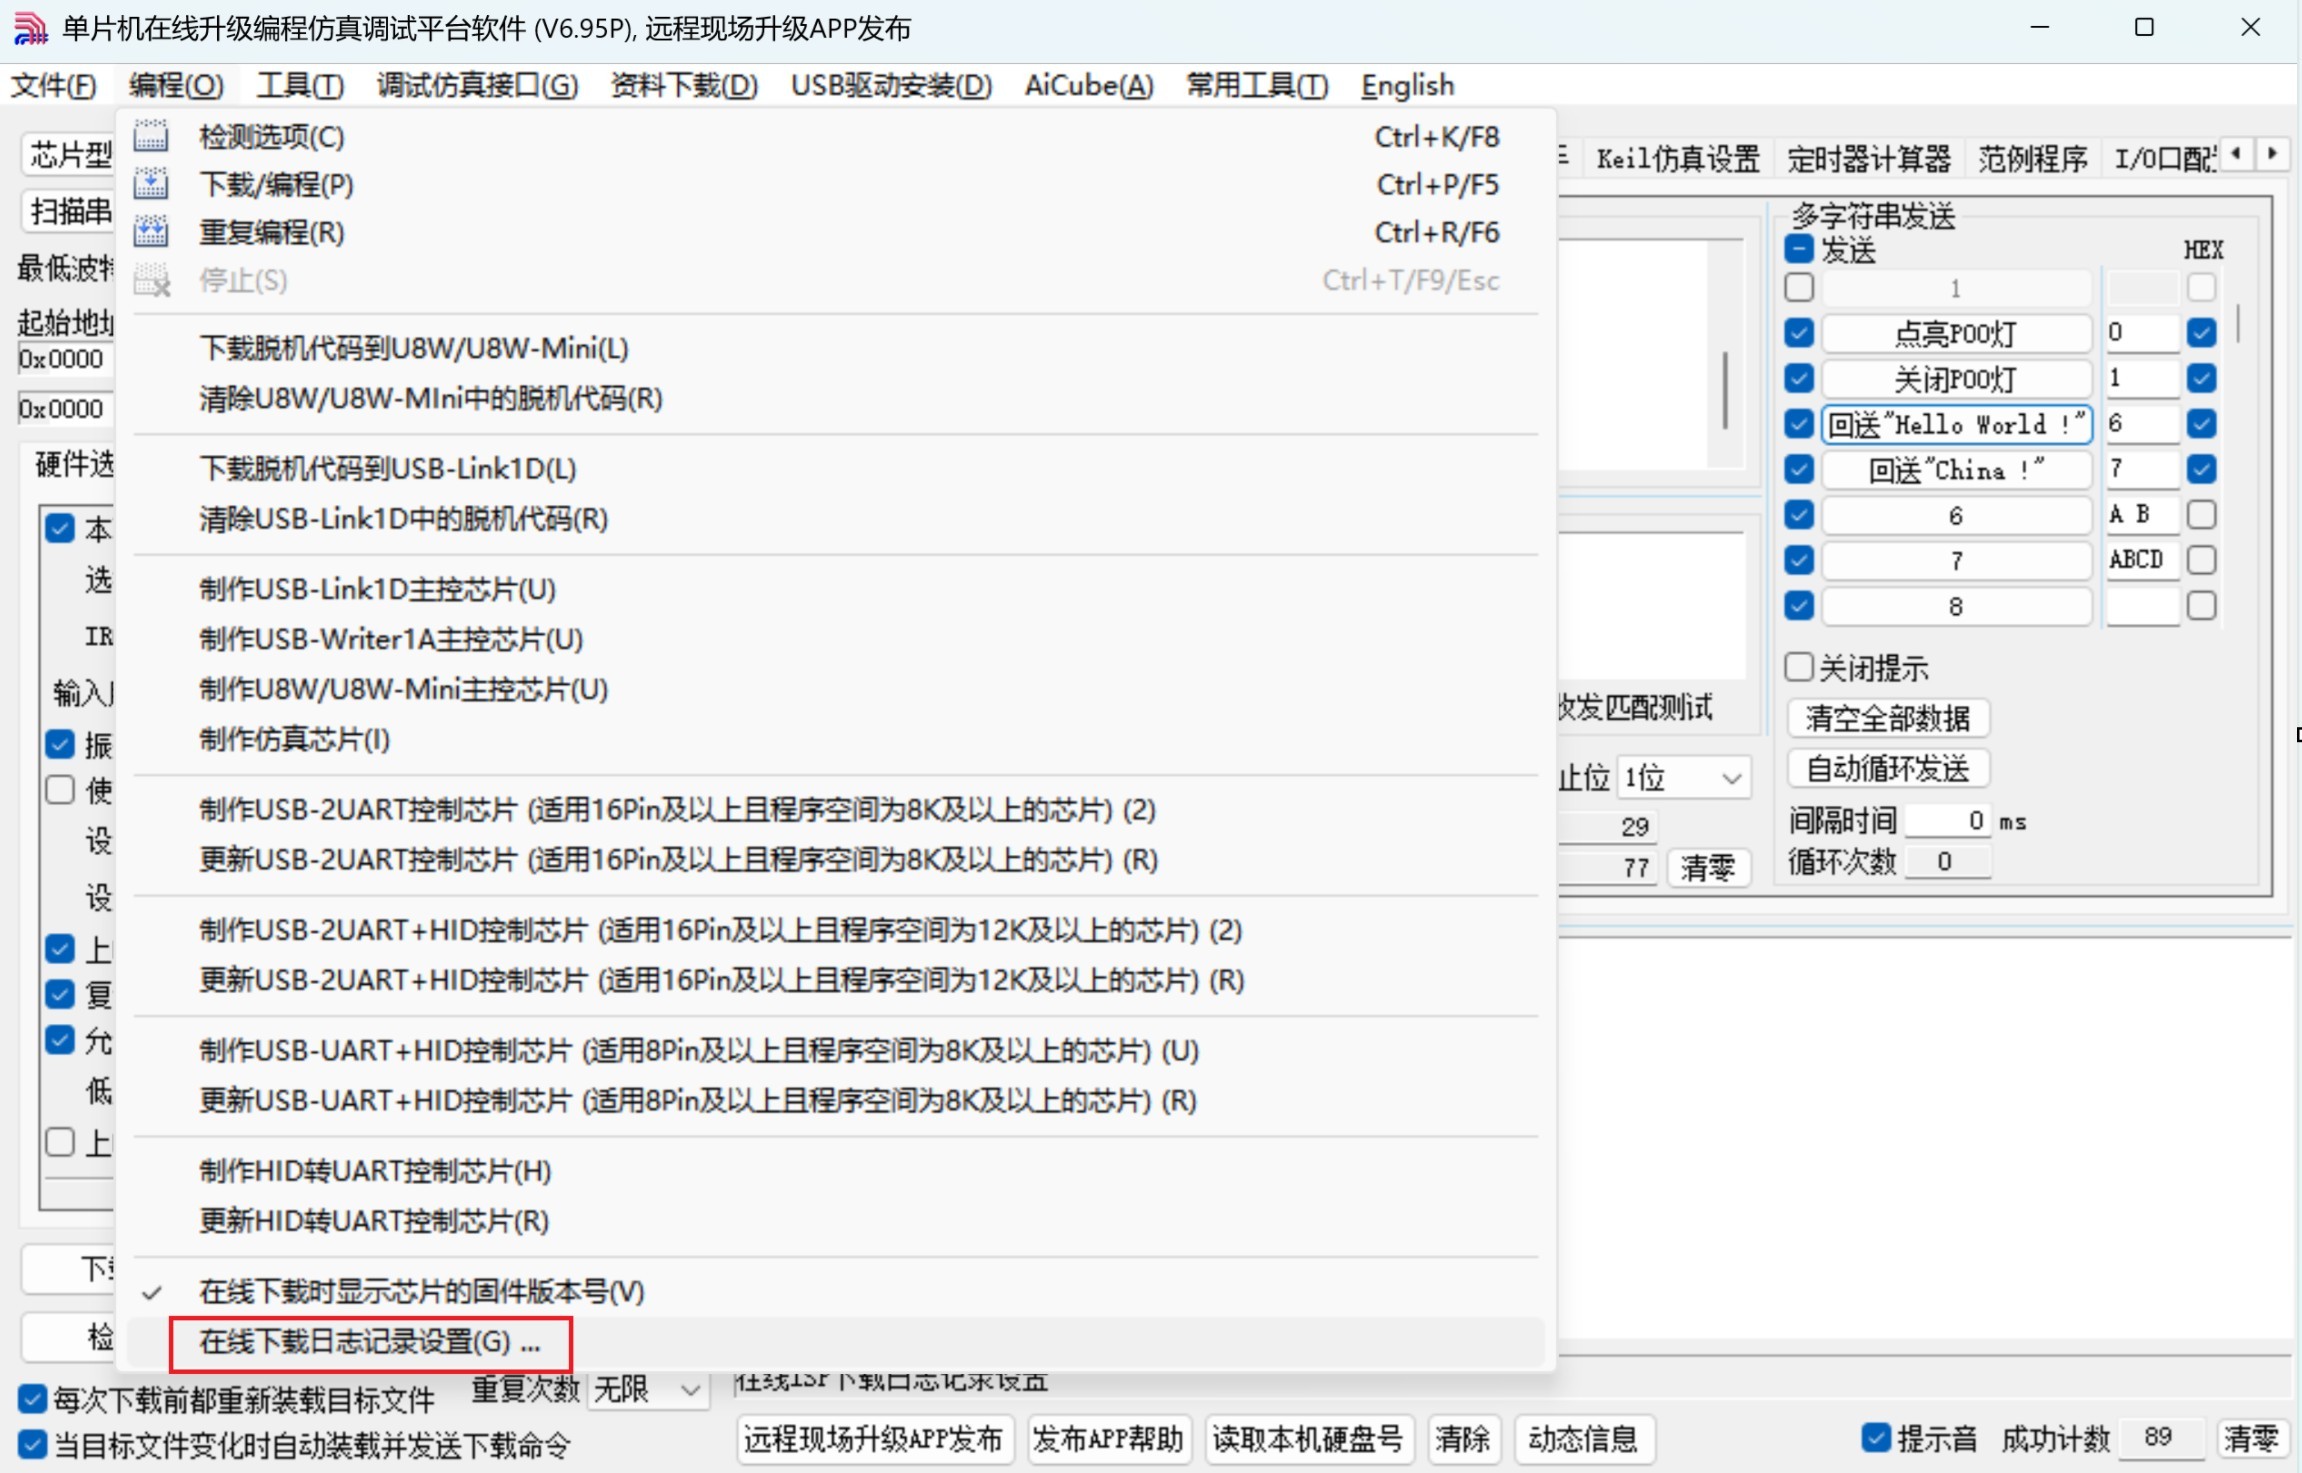Check the 关闭提示 checkbox
The image size is (2302, 1473).
[x=1798, y=667]
